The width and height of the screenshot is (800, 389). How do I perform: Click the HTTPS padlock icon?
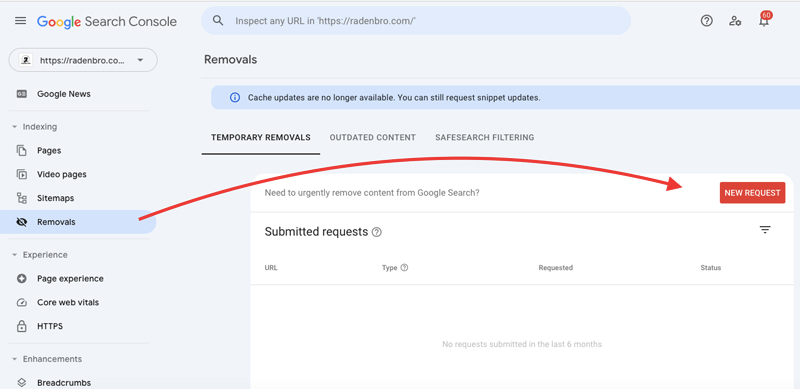pos(21,326)
